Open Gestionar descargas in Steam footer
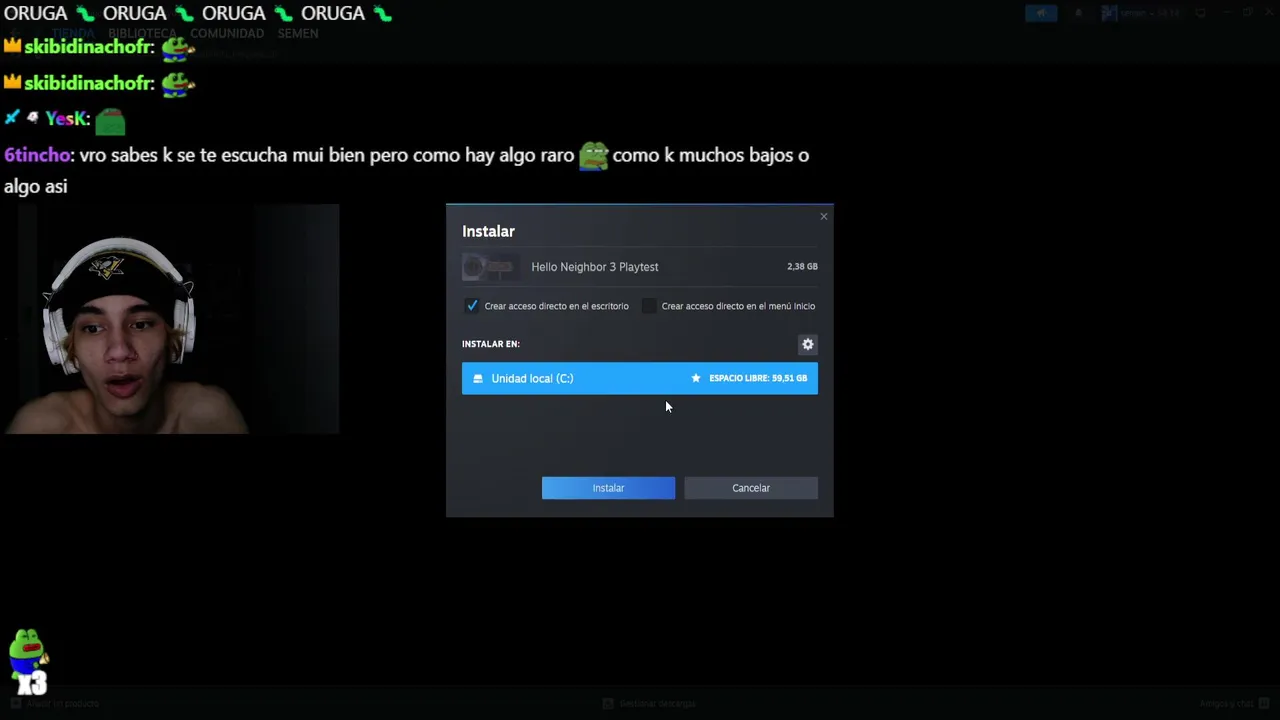This screenshot has height=720, width=1280. click(649, 704)
